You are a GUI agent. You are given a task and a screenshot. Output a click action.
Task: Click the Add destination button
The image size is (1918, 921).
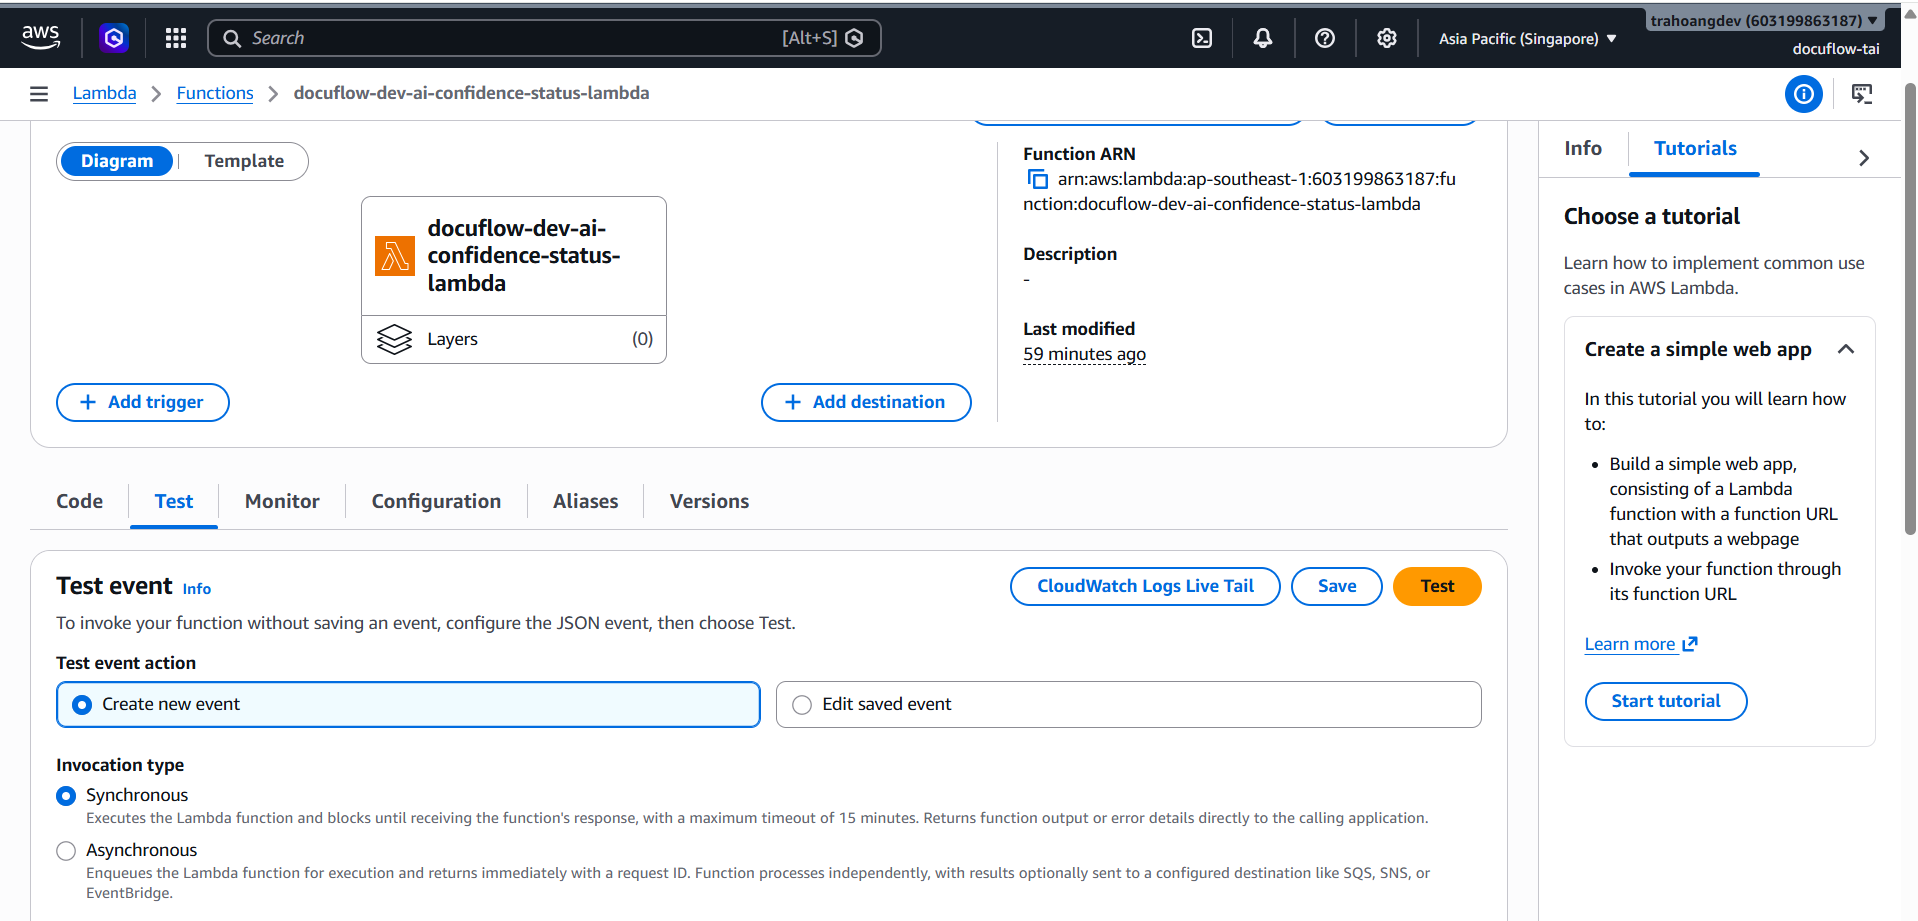tap(866, 402)
